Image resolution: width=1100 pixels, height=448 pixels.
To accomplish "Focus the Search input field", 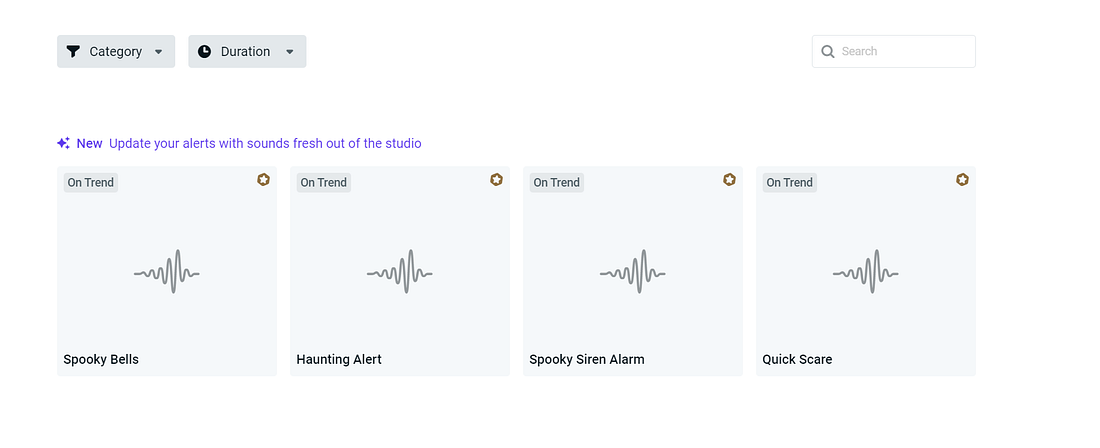I will (x=903, y=52).
